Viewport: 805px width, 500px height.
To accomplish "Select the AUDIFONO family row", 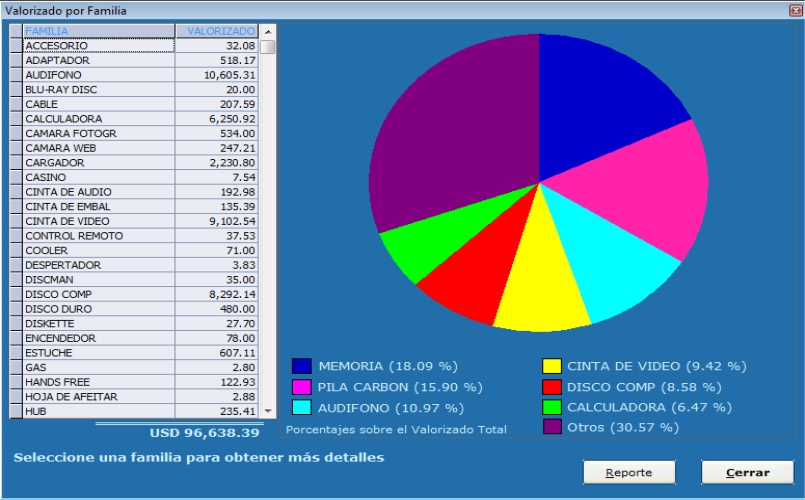I will (98, 75).
